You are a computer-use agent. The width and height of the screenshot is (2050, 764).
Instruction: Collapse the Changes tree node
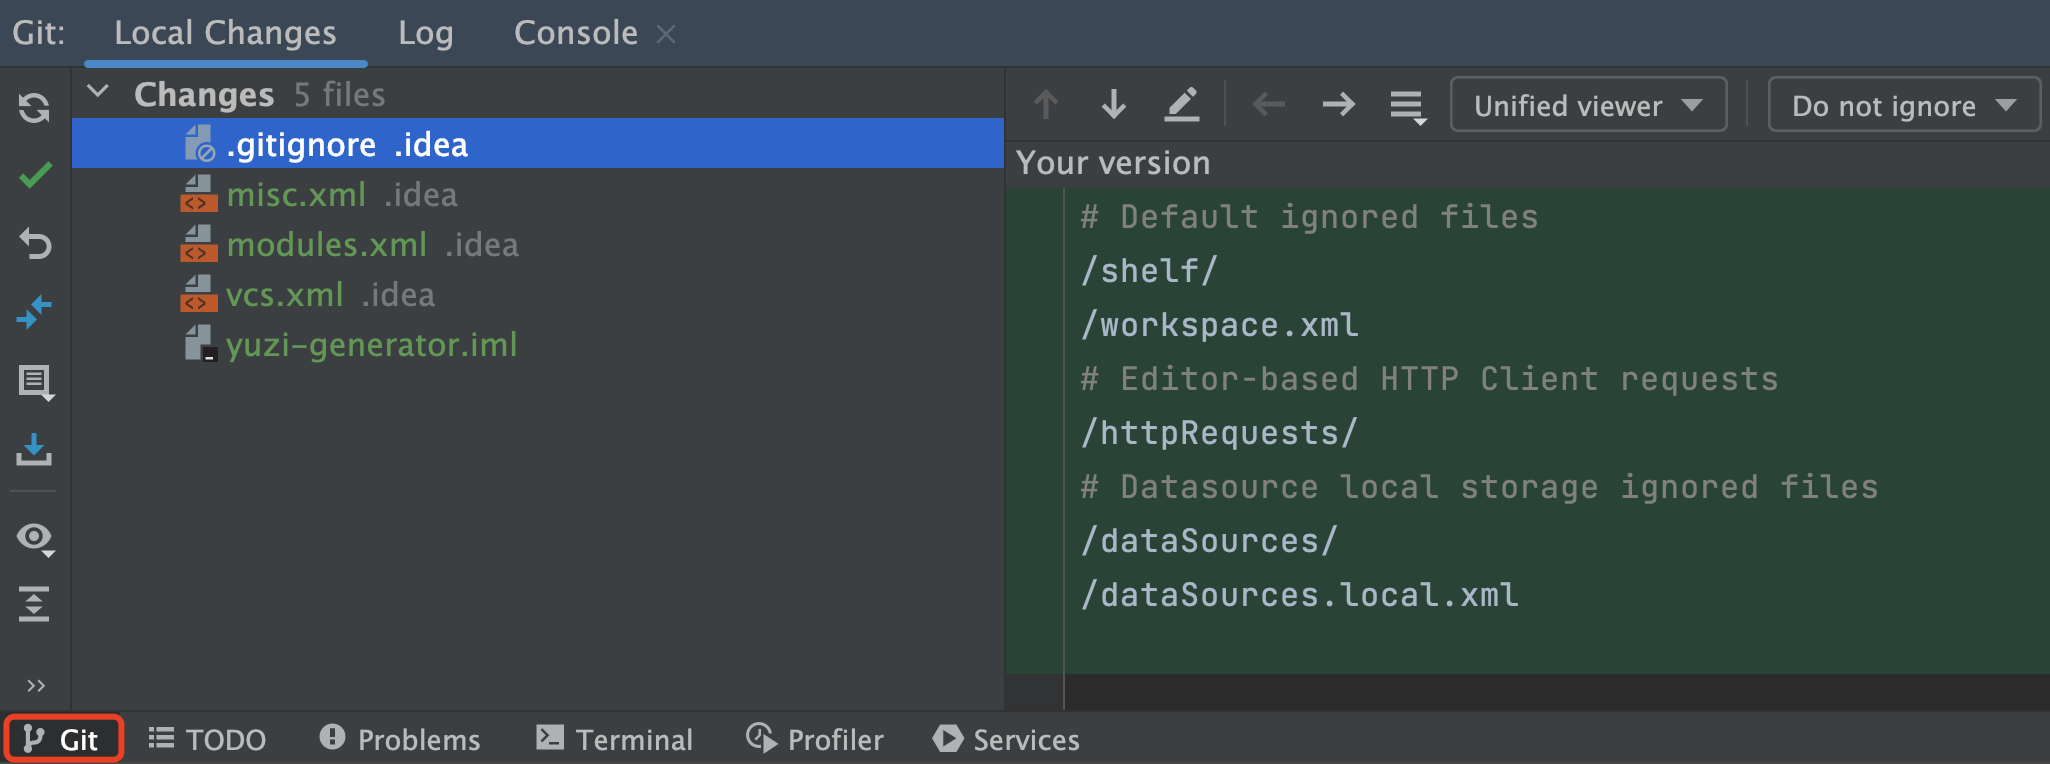[98, 93]
